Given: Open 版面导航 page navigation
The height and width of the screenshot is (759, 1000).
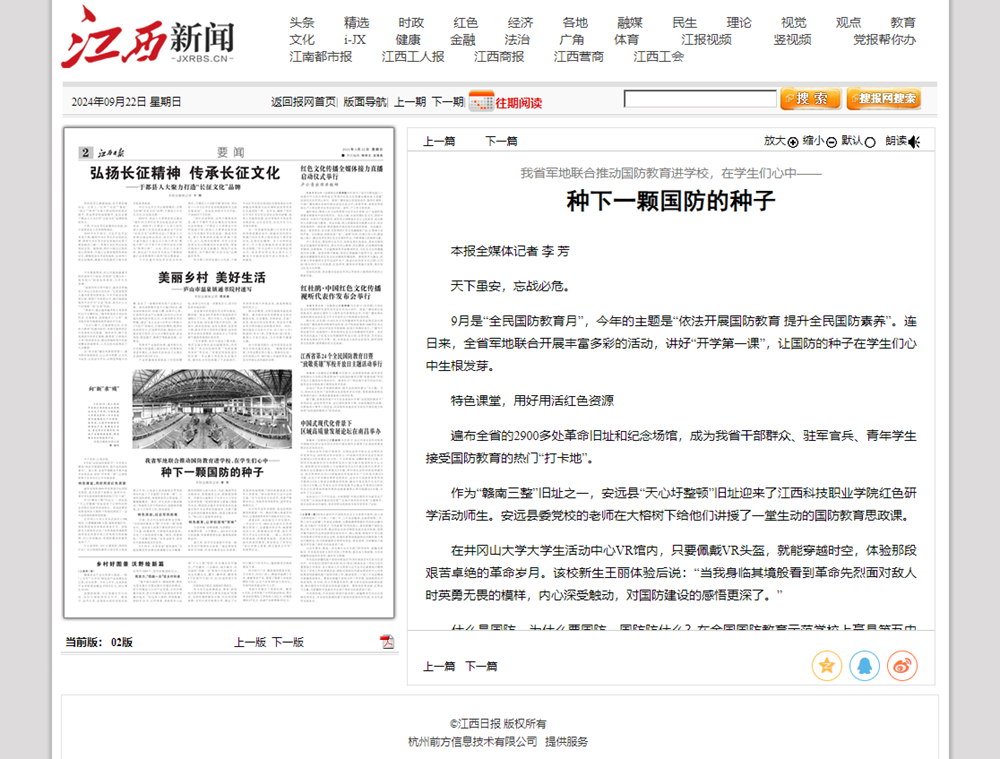Looking at the screenshot, I should [365, 101].
